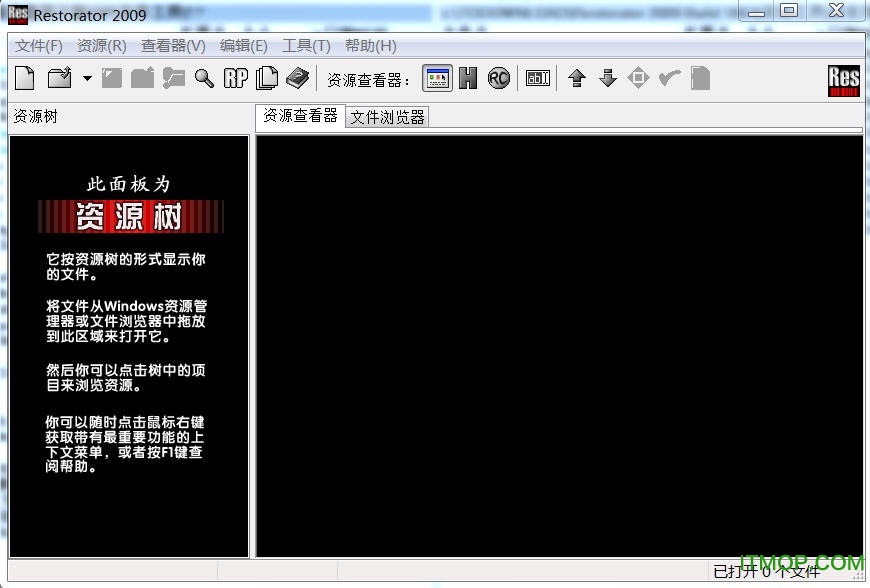Open the 查看器(V) menu

click(173, 45)
